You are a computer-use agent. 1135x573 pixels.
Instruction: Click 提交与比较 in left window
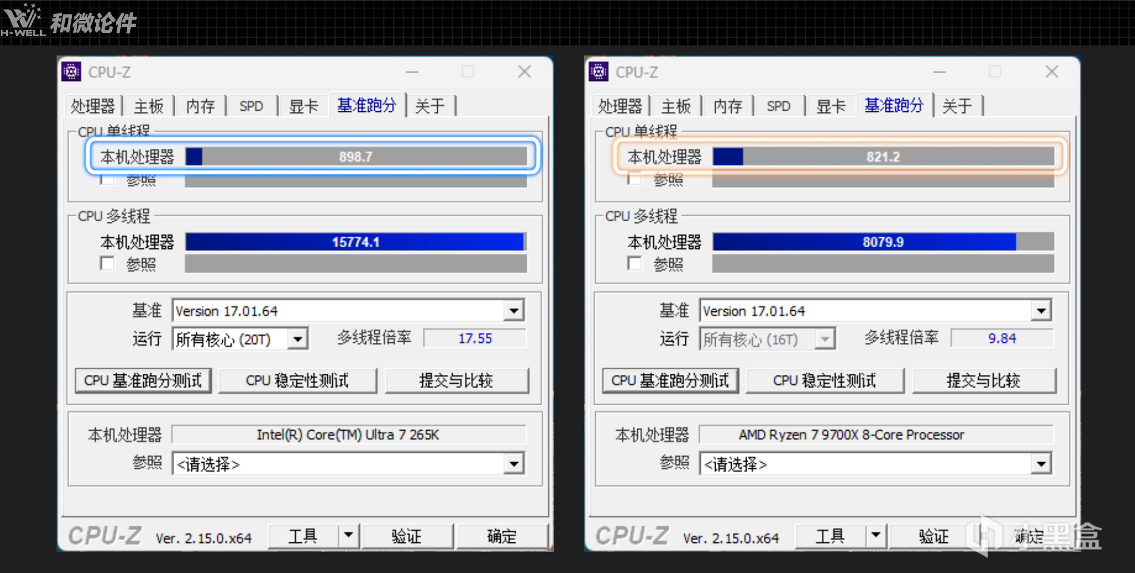click(457, 381)
